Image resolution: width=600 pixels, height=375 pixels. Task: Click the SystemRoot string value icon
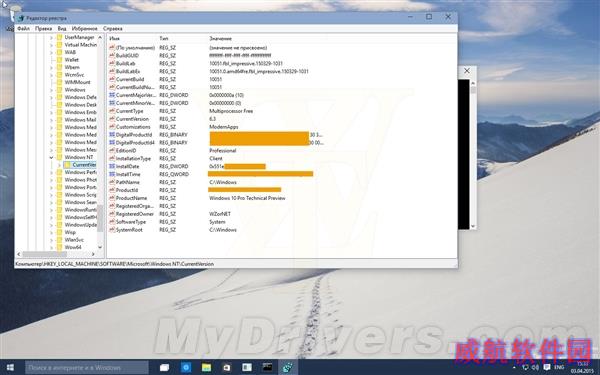tap(112, 230)
